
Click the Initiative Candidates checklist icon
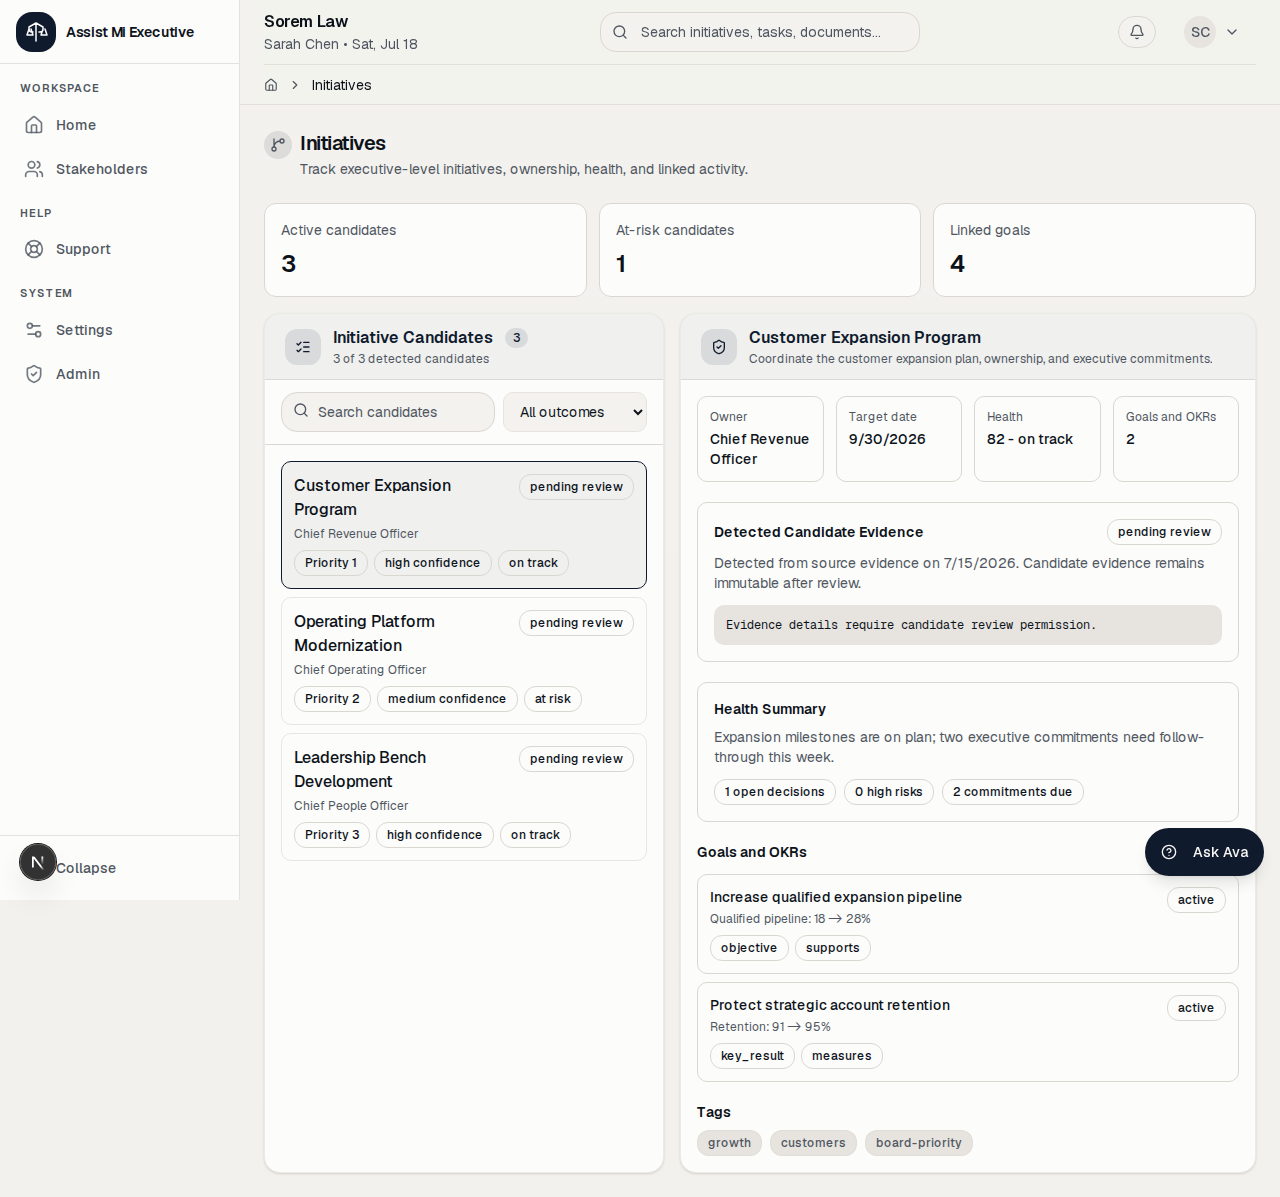coord(303,347)
